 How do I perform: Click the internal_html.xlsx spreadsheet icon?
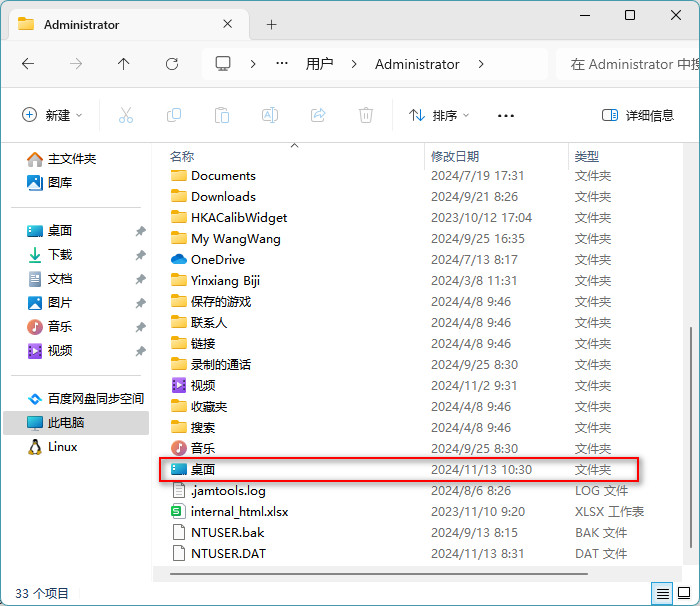pyautogui.click(x=177, y=511)
